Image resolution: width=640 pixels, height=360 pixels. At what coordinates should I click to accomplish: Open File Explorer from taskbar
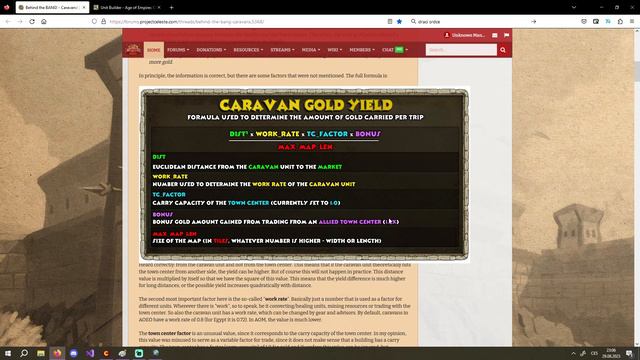[41, 353]
